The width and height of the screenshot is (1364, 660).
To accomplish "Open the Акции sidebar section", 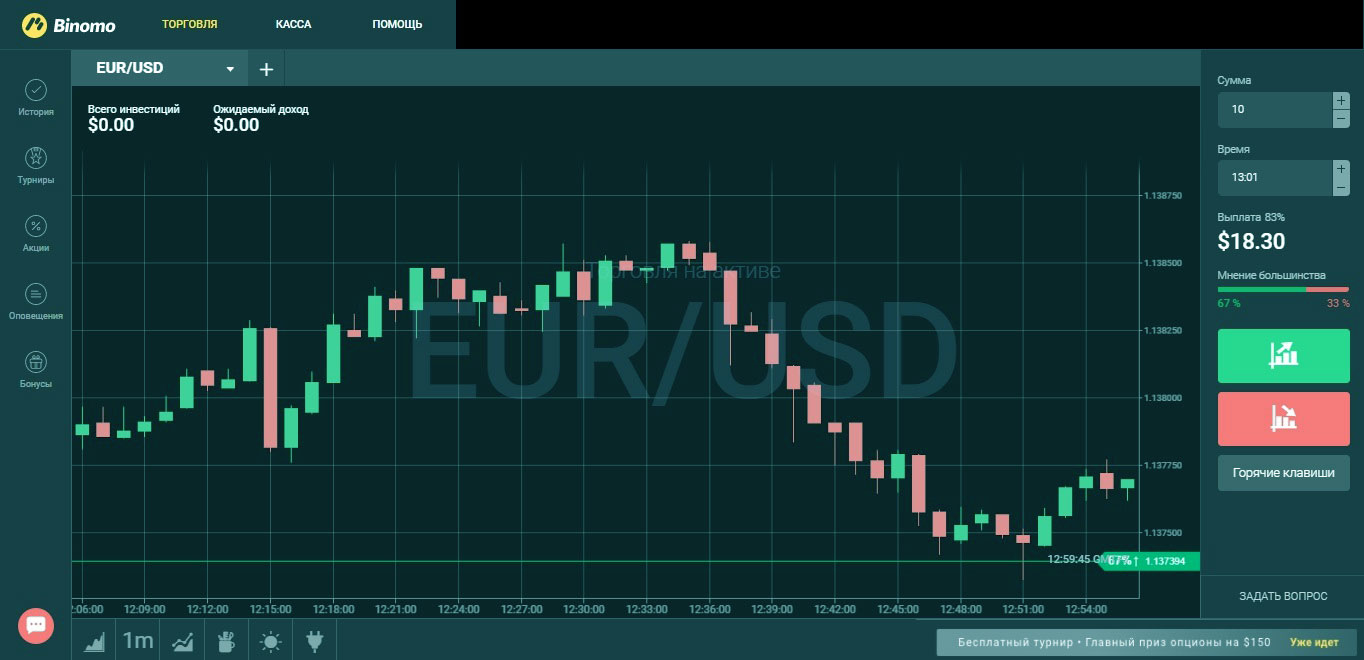I will [36, 234].
